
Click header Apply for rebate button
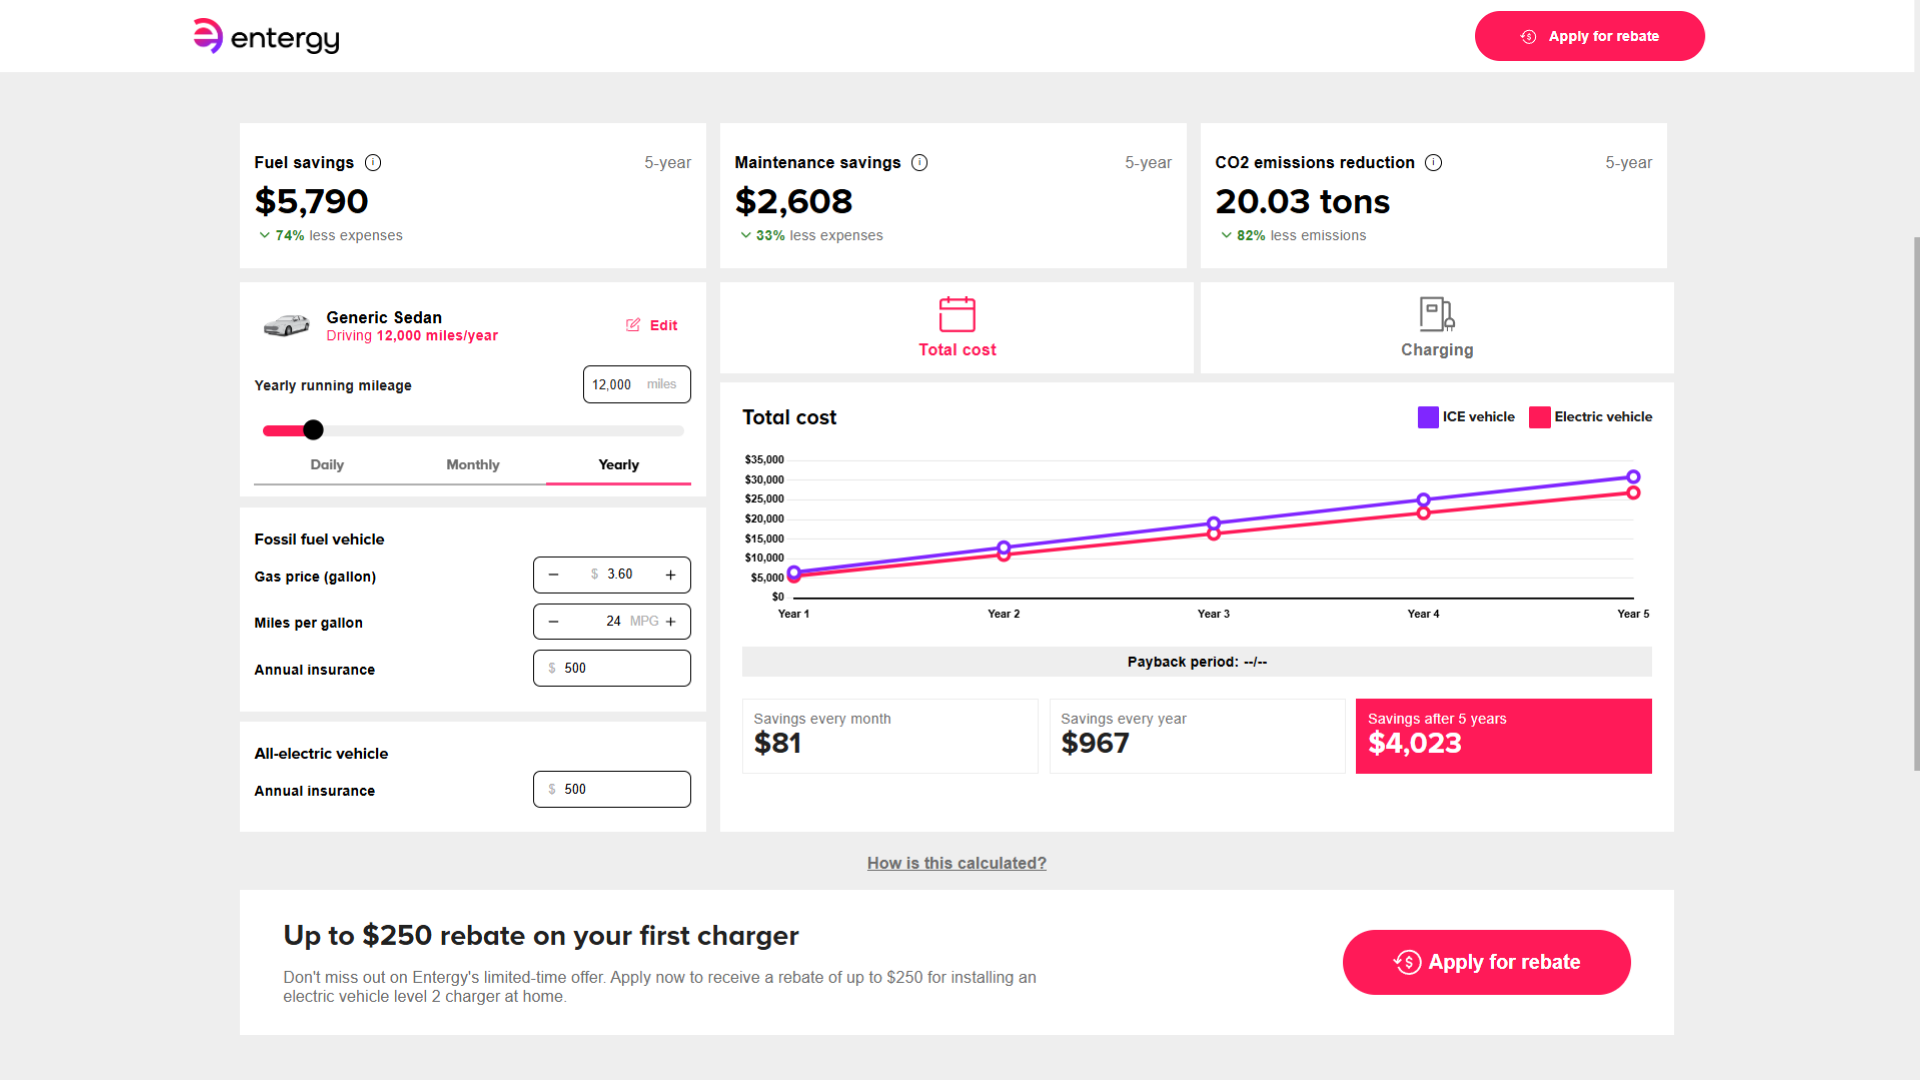click(x=1590, y=36)
